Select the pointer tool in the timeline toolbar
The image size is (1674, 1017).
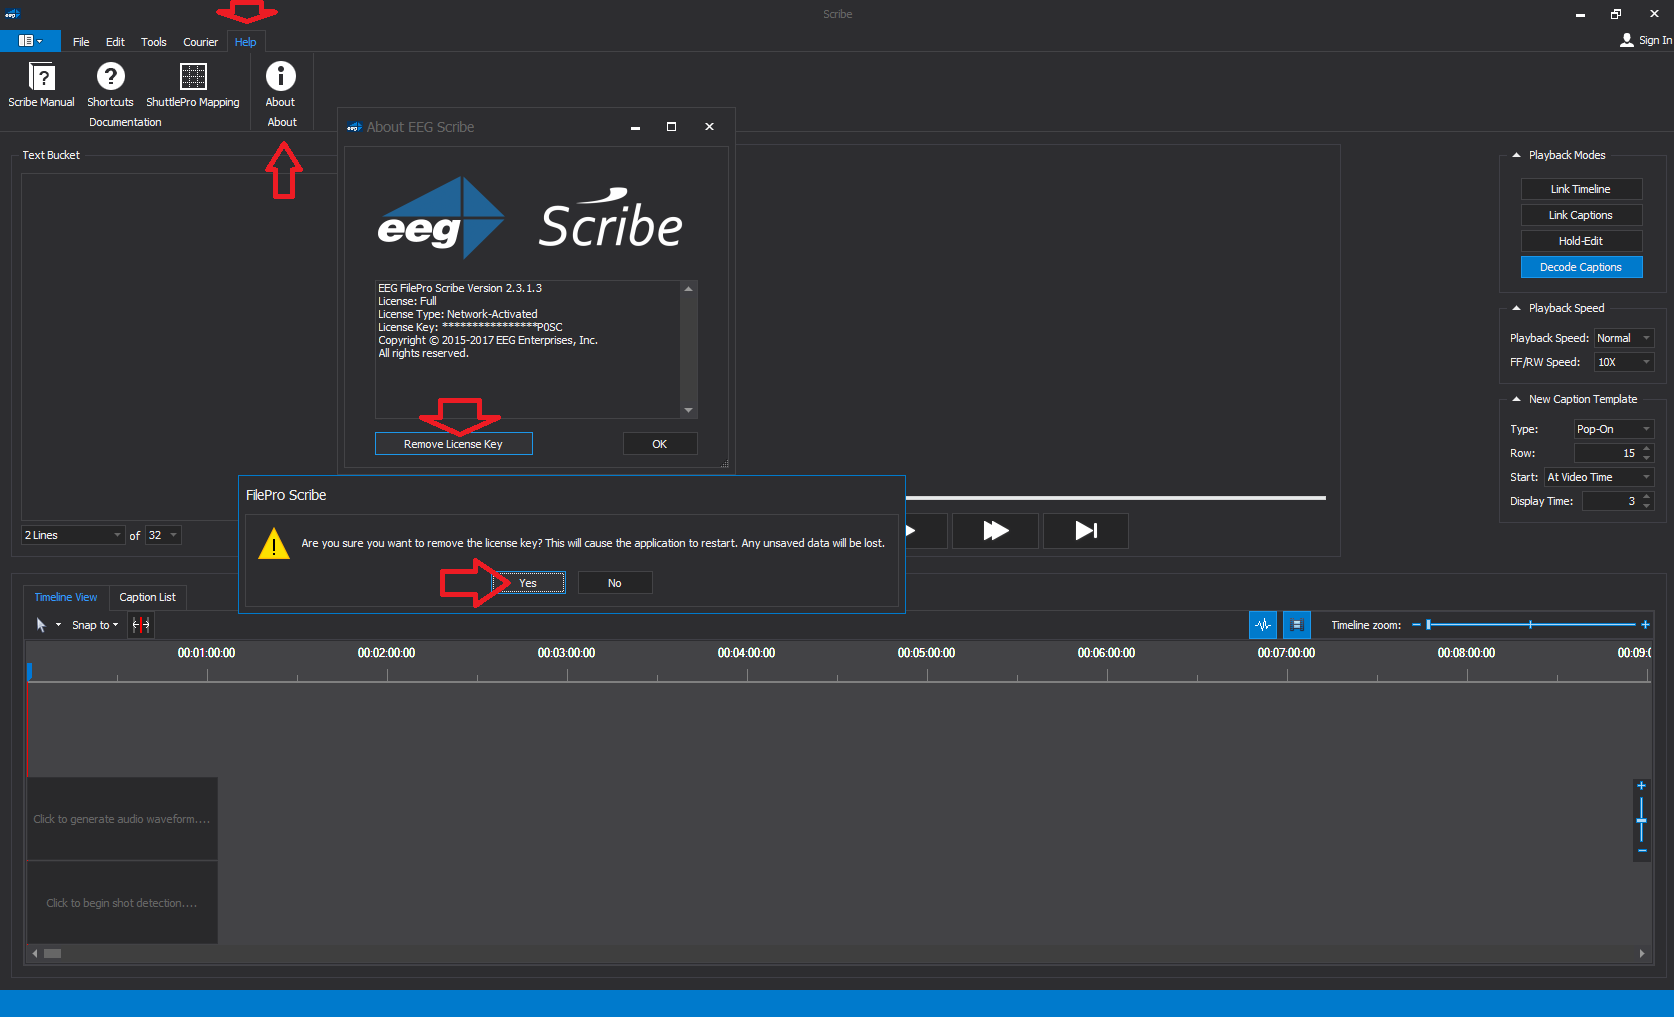point(41,625)
